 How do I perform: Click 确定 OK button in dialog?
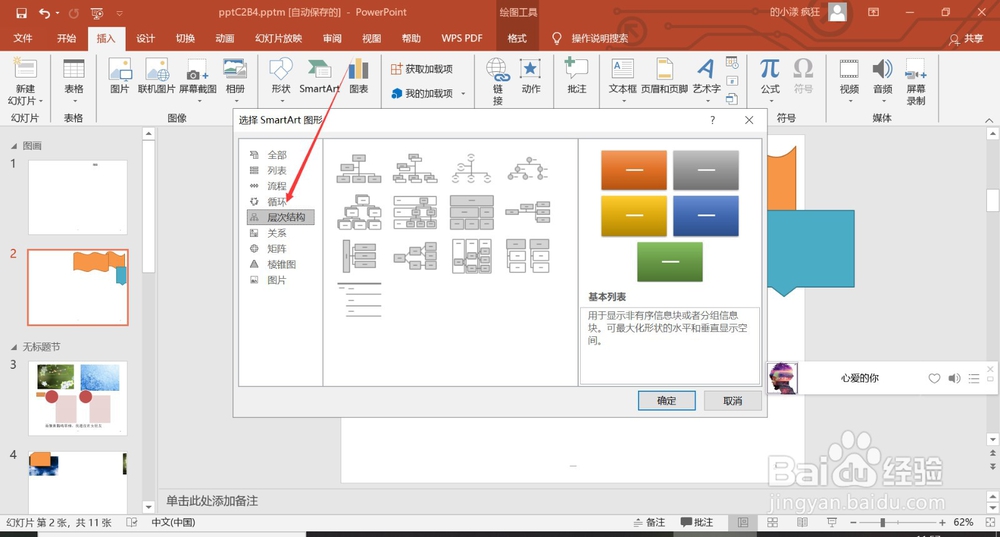click(x=666, y=401)
